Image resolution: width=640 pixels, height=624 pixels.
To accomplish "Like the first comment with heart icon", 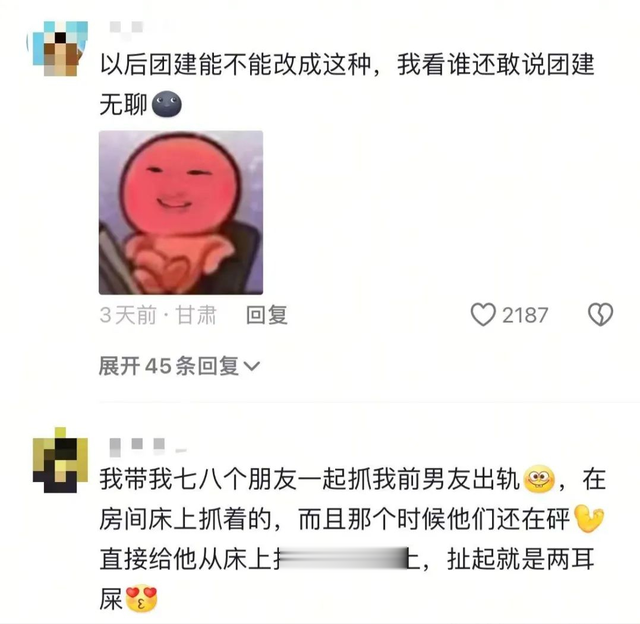I will pyautogui.click(x=483, y=315).
